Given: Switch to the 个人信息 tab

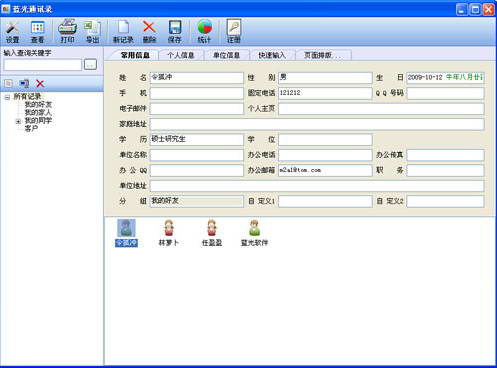Looking at the screenshot, I should (x=181, y=55).
